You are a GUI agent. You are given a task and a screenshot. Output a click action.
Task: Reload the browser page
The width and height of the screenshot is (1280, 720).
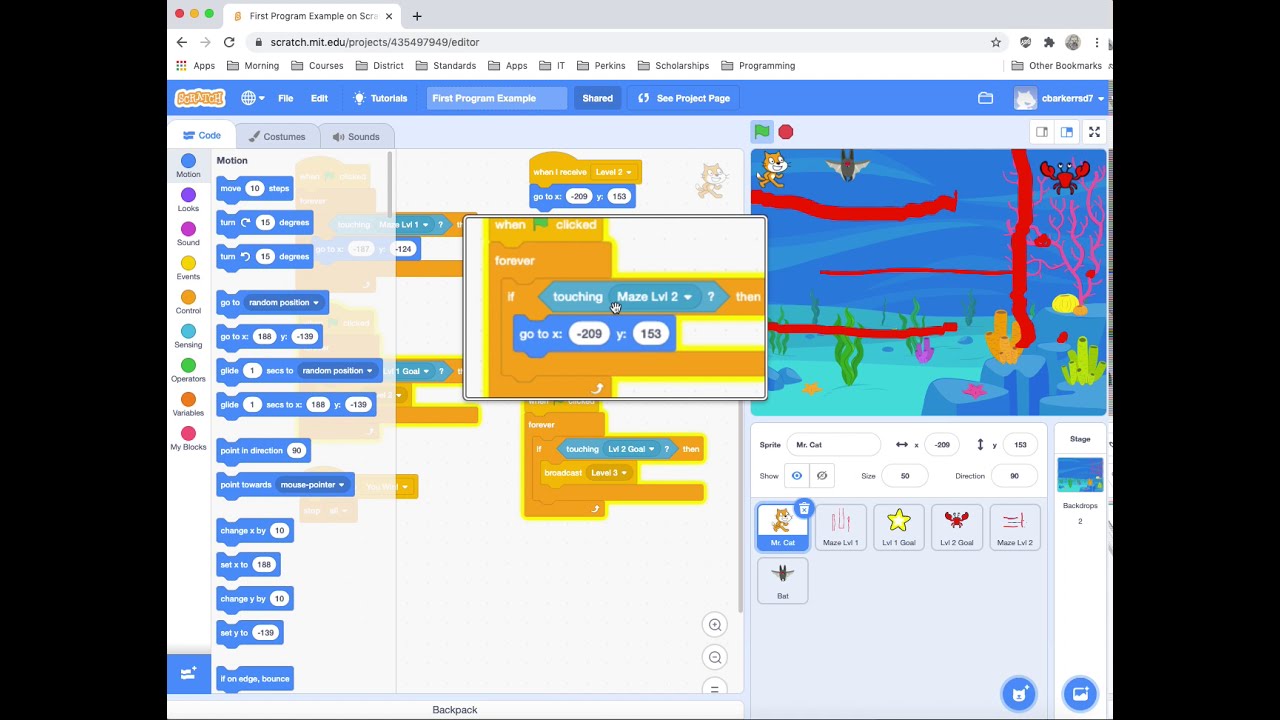(x=229, y=42)
